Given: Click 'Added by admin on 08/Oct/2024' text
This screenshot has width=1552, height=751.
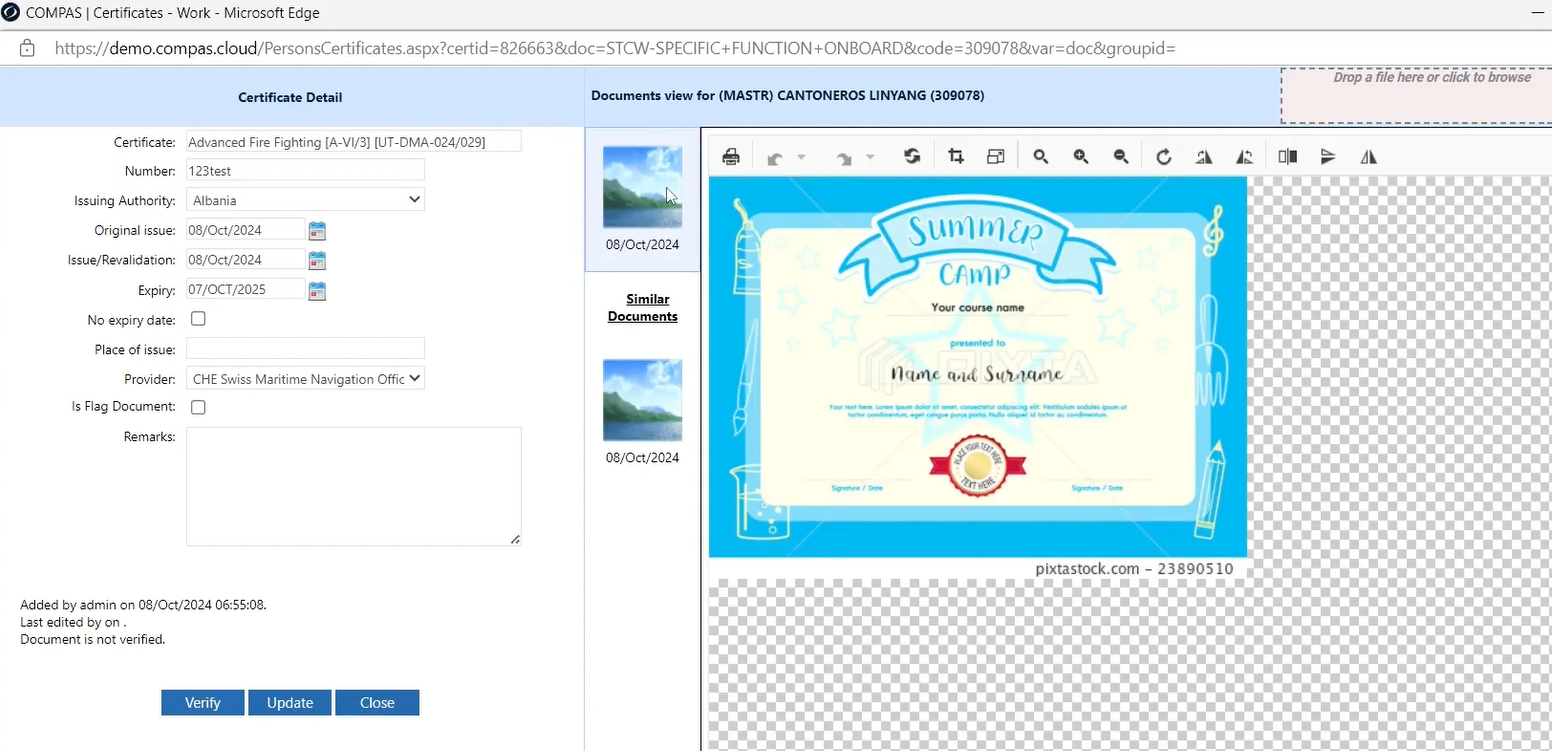Looking at the screenshot, I should 143,605.
